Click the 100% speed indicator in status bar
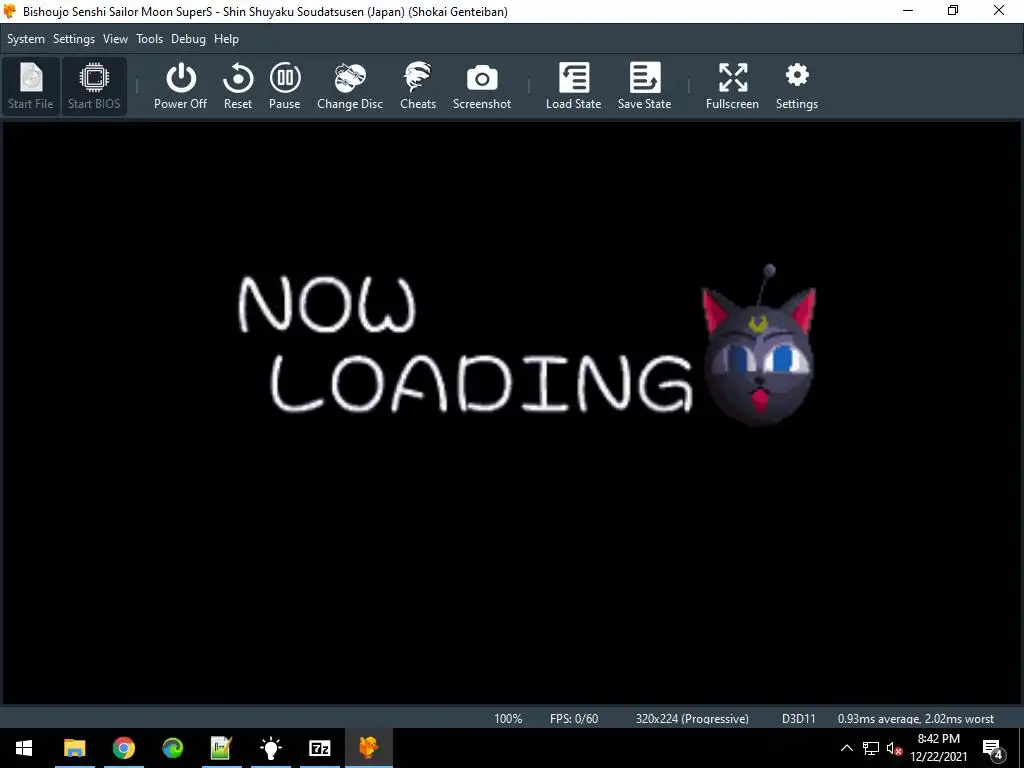 click(x=508, y=718)
